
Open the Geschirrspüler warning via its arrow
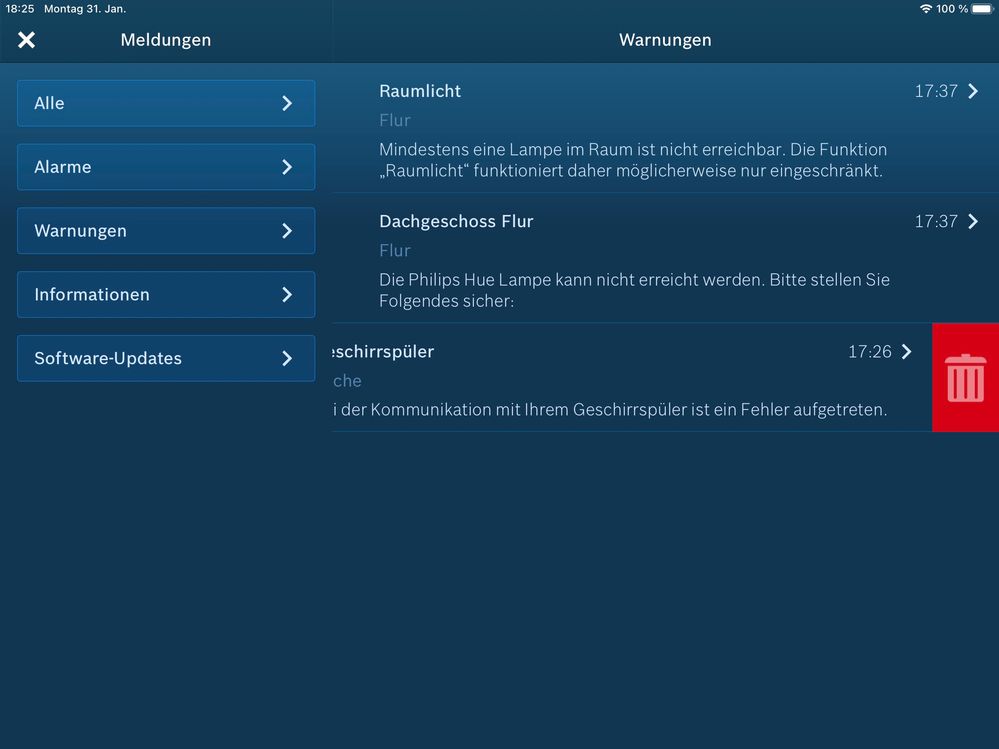pos(907,352)
